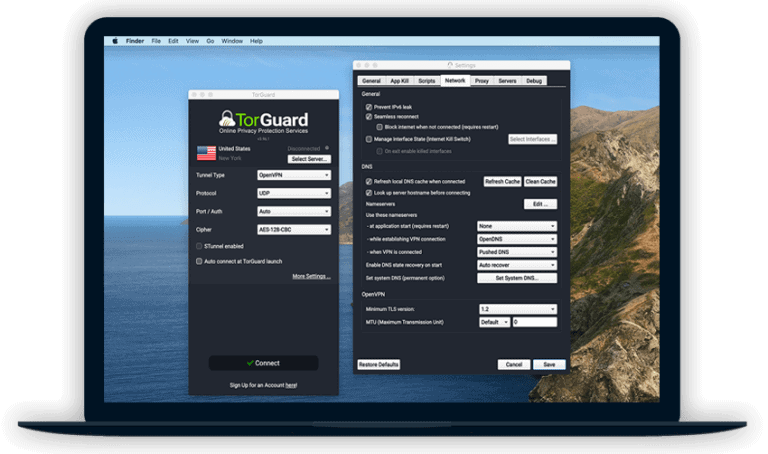
Task: Click the Restore Defaults button
Action: pos(379,364)
